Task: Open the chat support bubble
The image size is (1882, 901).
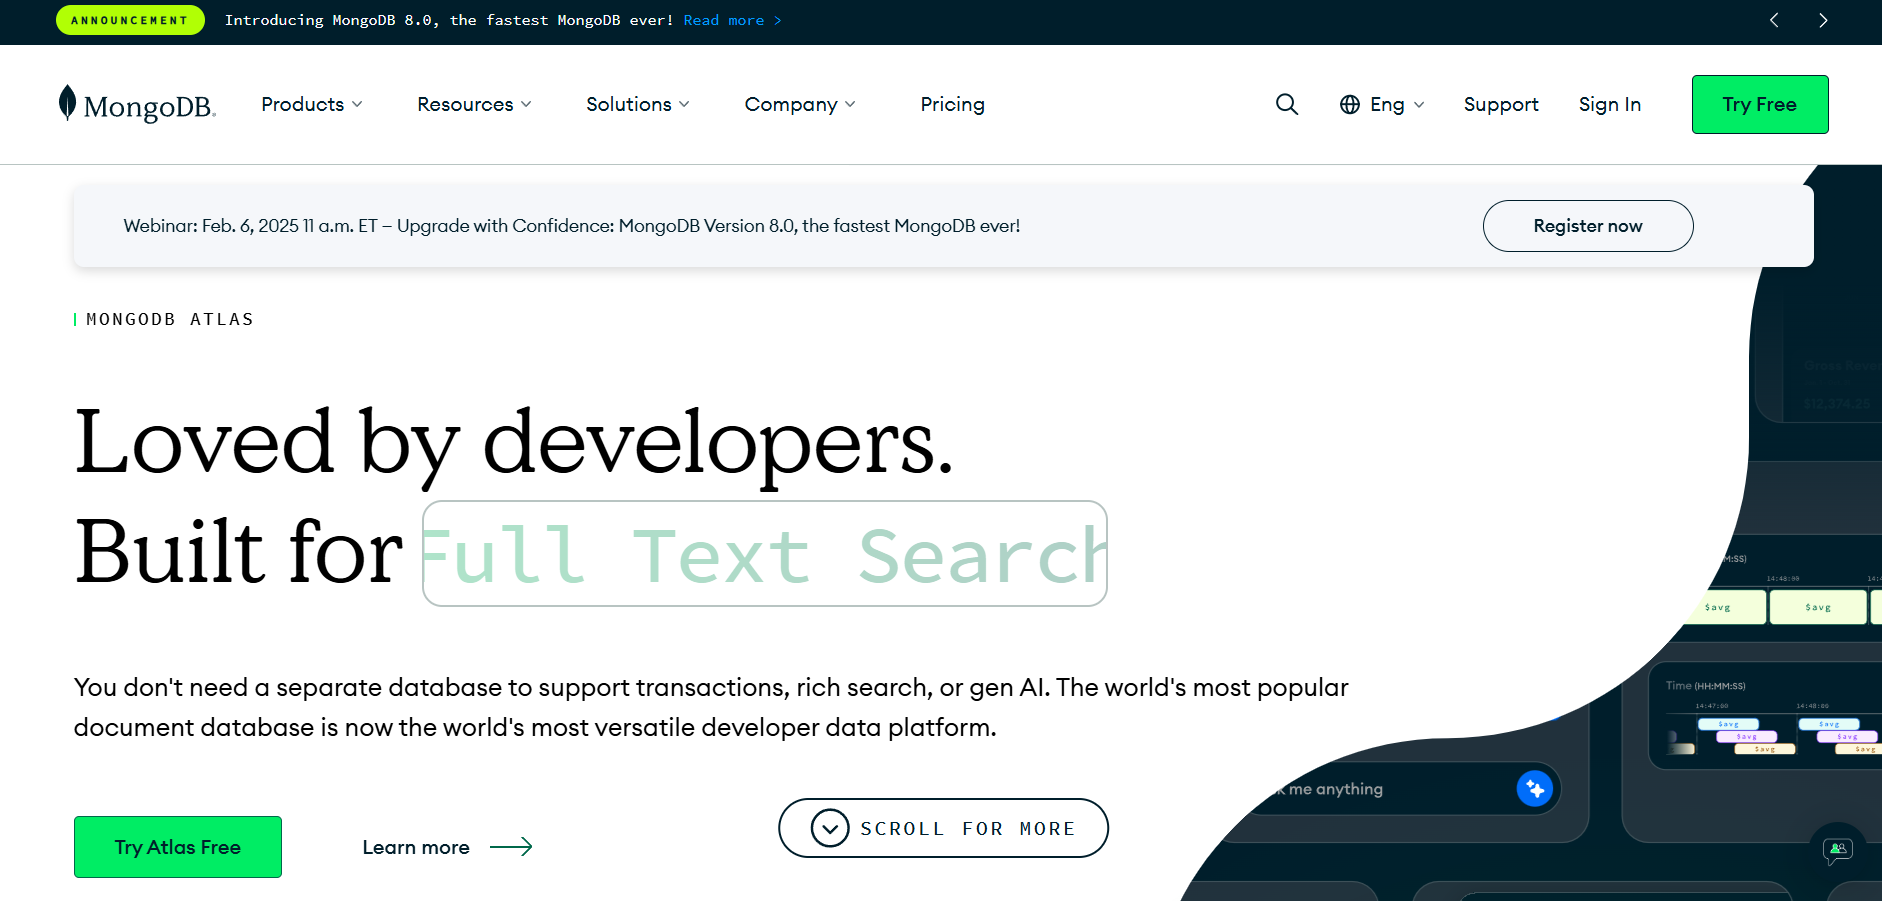Action: [1836, 851]
